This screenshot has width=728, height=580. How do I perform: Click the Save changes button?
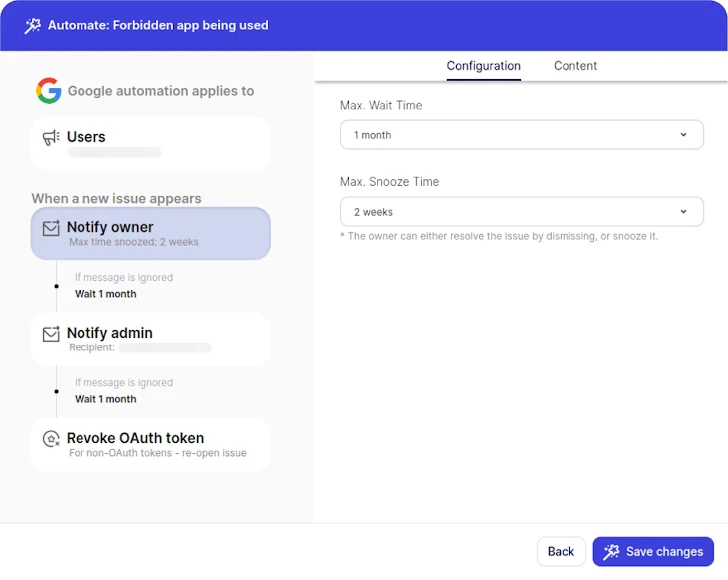[653, 552]
